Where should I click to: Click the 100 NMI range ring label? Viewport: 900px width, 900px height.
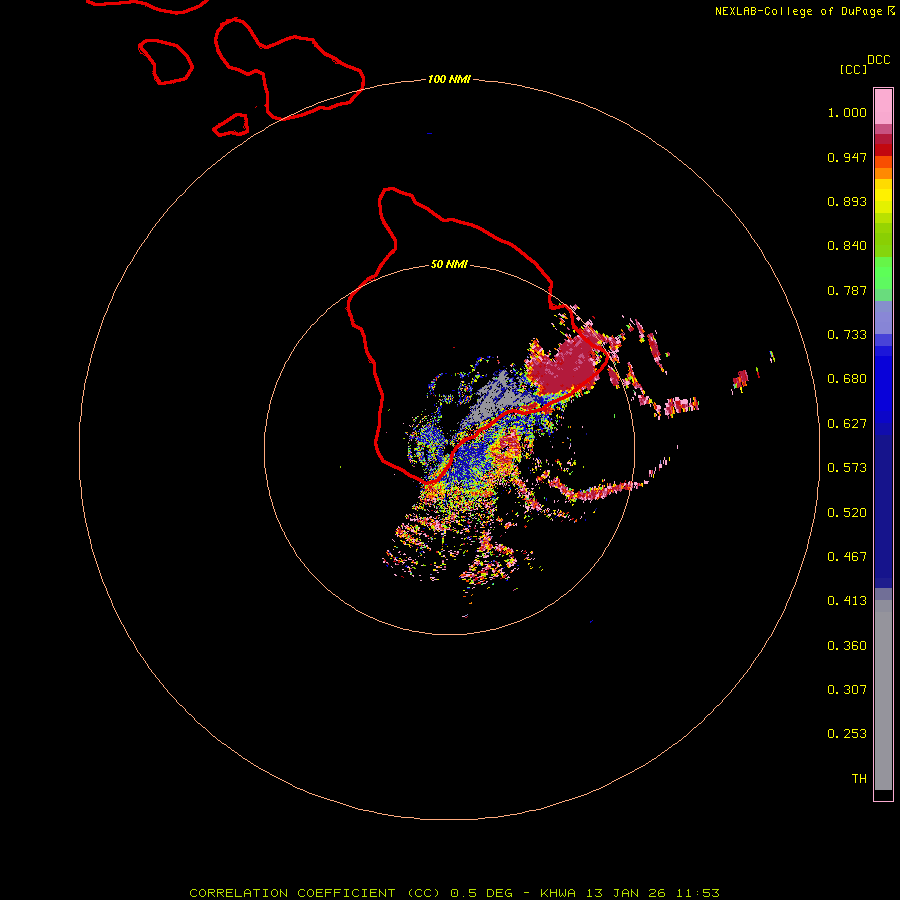449,79
